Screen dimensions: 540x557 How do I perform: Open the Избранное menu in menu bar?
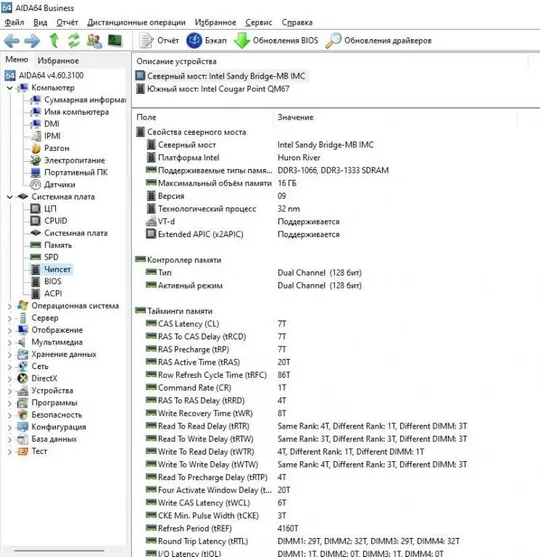(215, 22)
